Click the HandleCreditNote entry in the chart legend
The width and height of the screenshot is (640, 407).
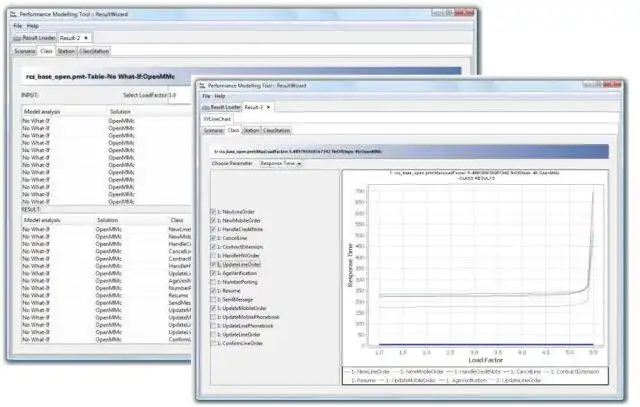[x=474, y=372]
